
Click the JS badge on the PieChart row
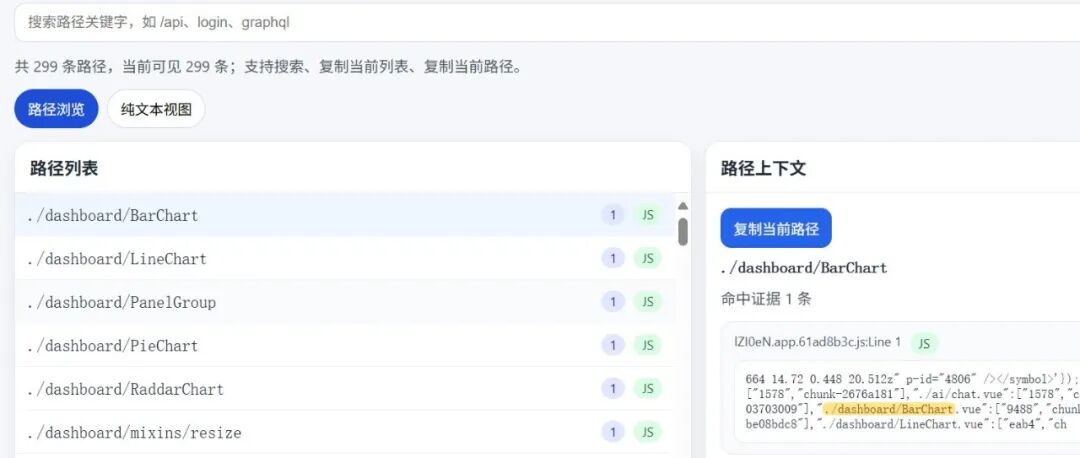647,345
